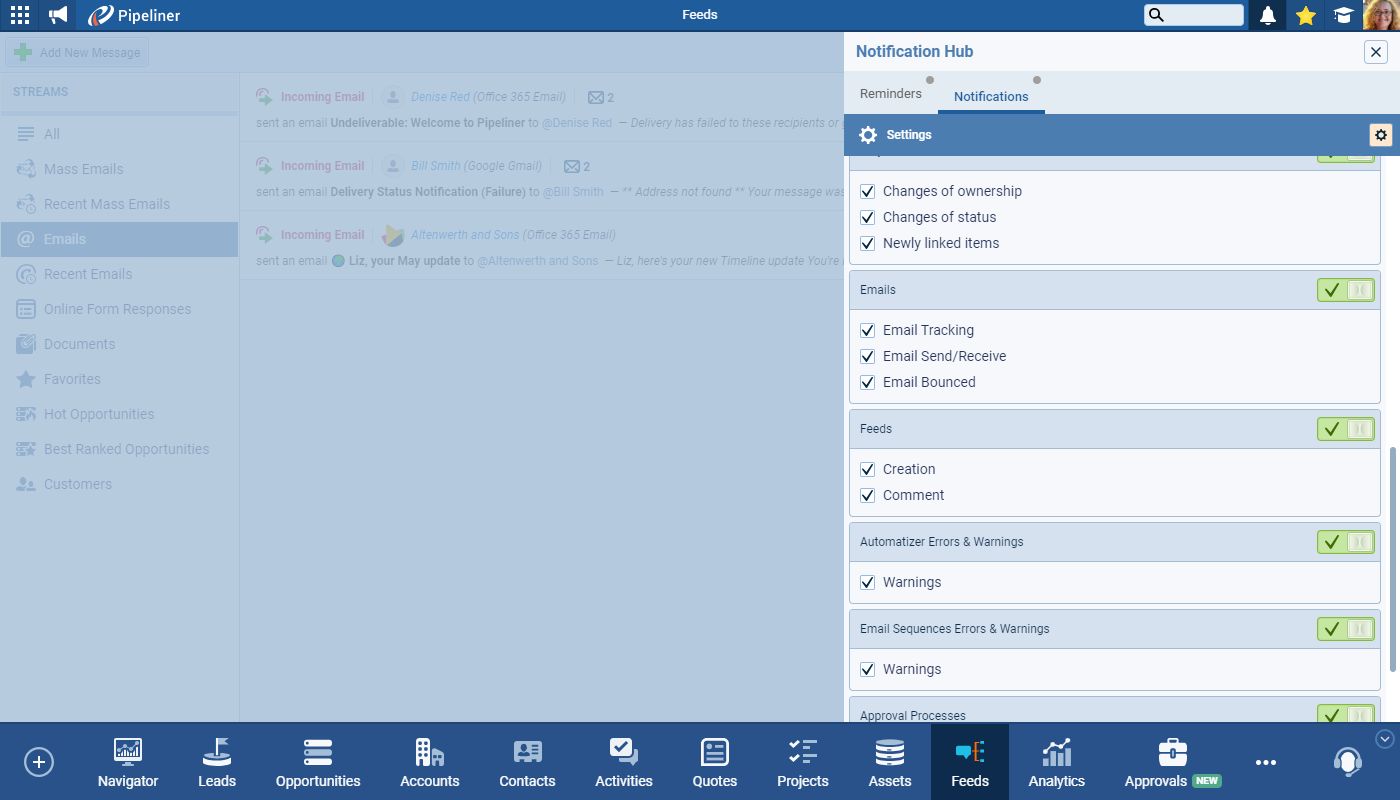Switch to the Reminders tab
1400x800 pixels.
pos(891,94)
